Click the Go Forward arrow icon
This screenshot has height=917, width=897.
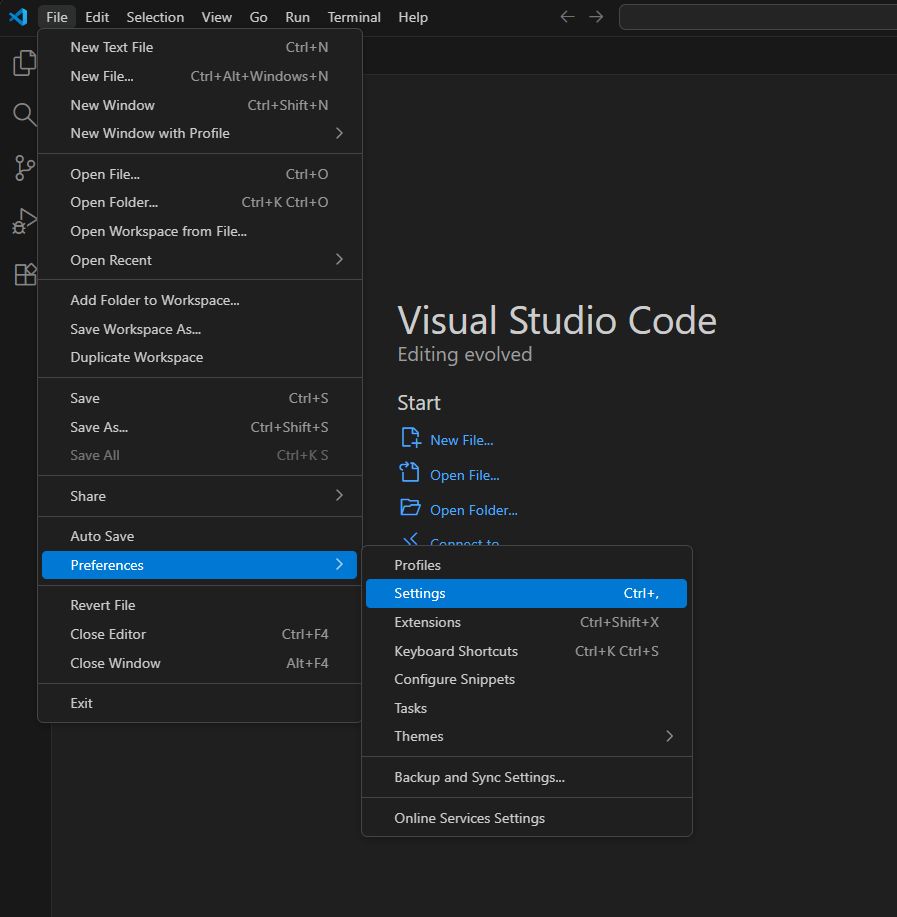coord(596,17)
